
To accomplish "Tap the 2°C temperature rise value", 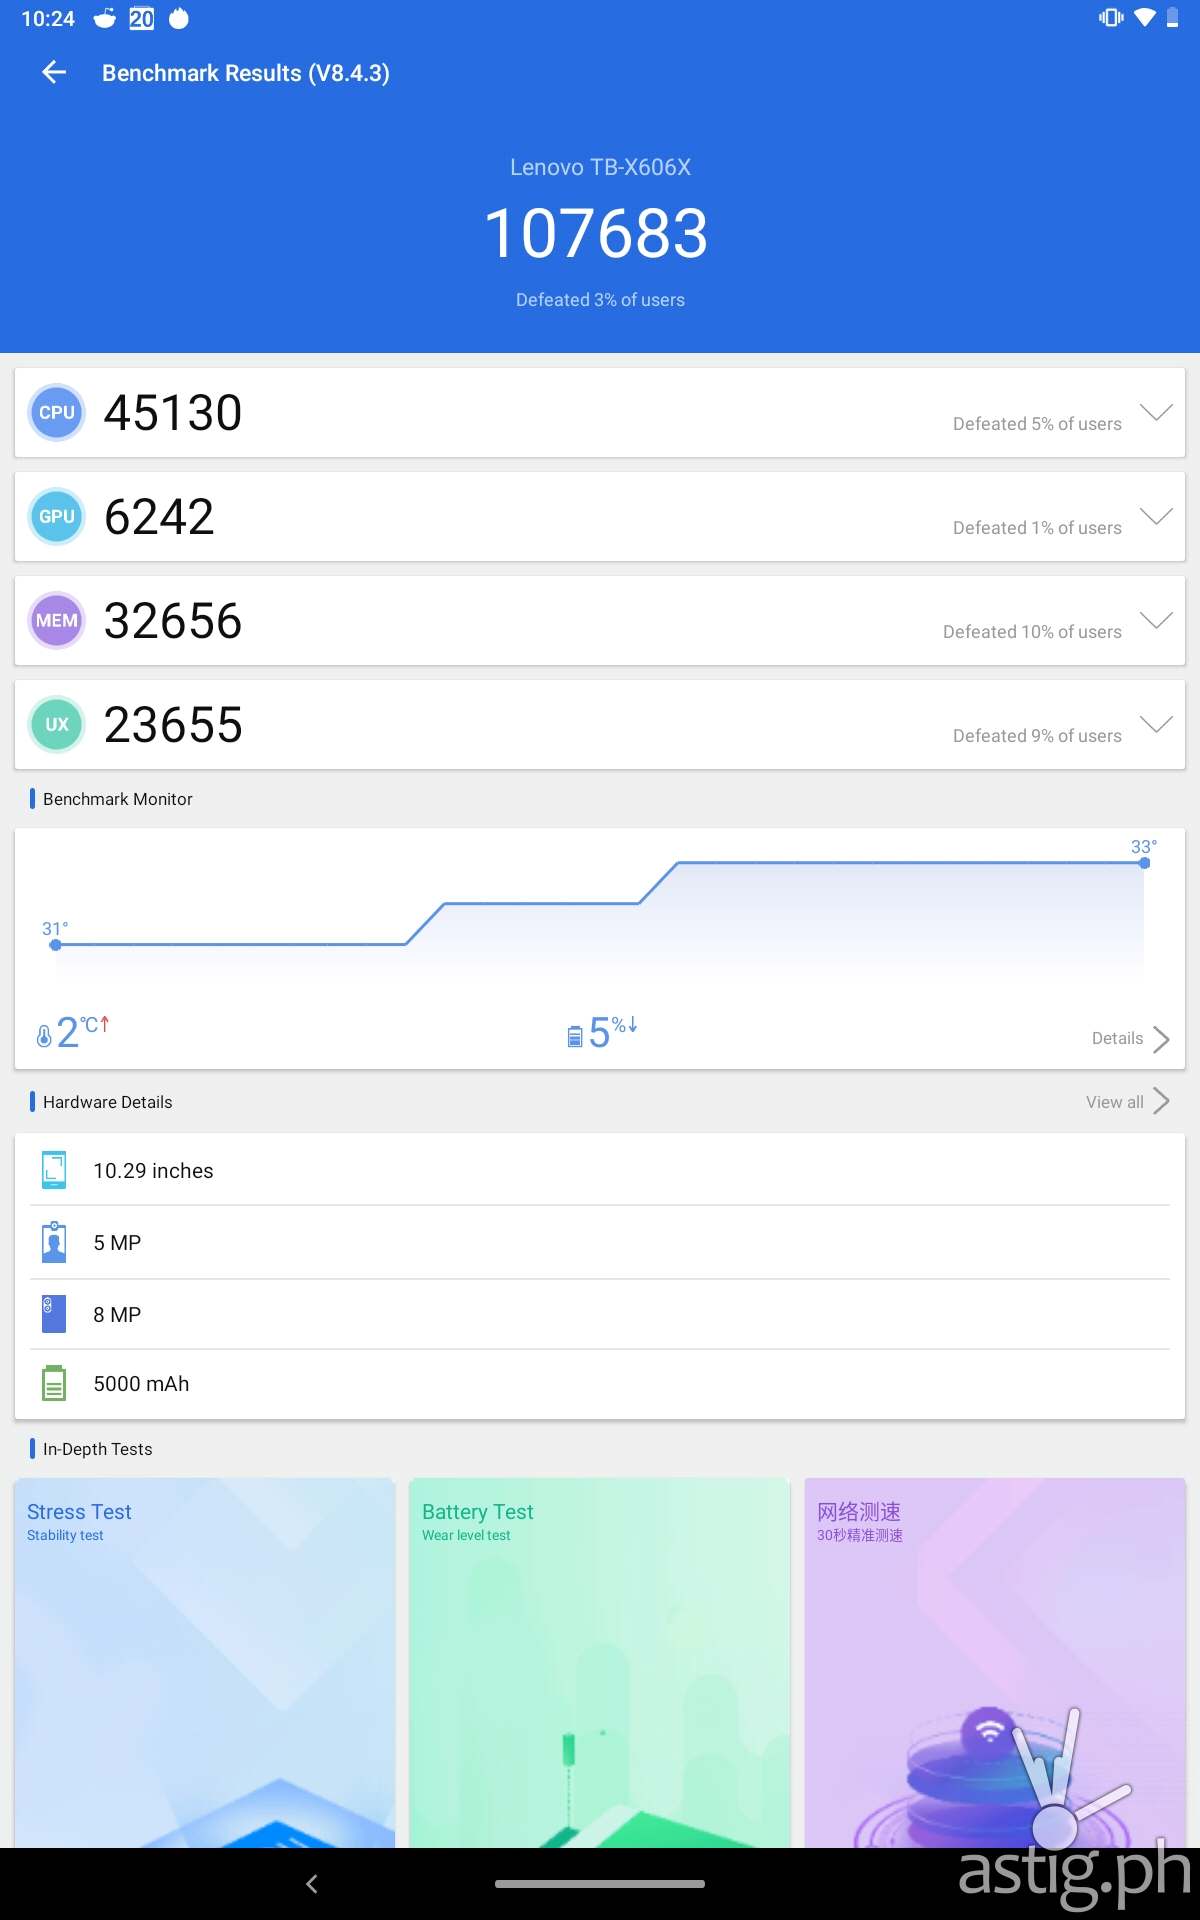I will click(x=83, y=1032).
